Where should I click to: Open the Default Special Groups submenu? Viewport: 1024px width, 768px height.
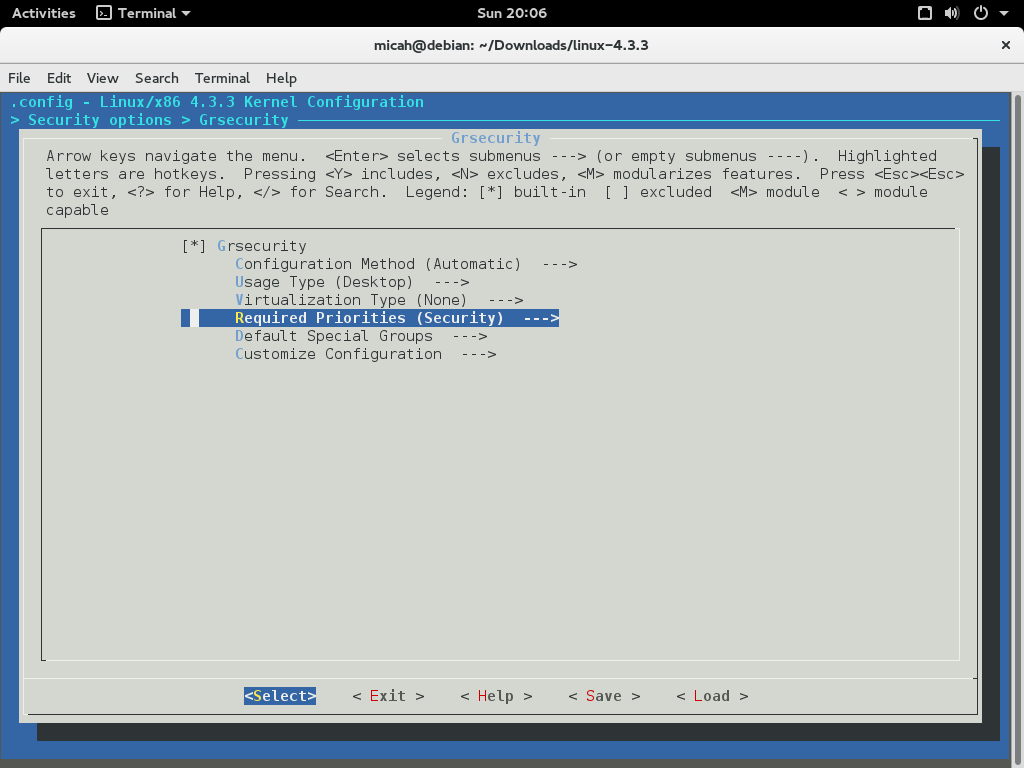tap(333, 335)
